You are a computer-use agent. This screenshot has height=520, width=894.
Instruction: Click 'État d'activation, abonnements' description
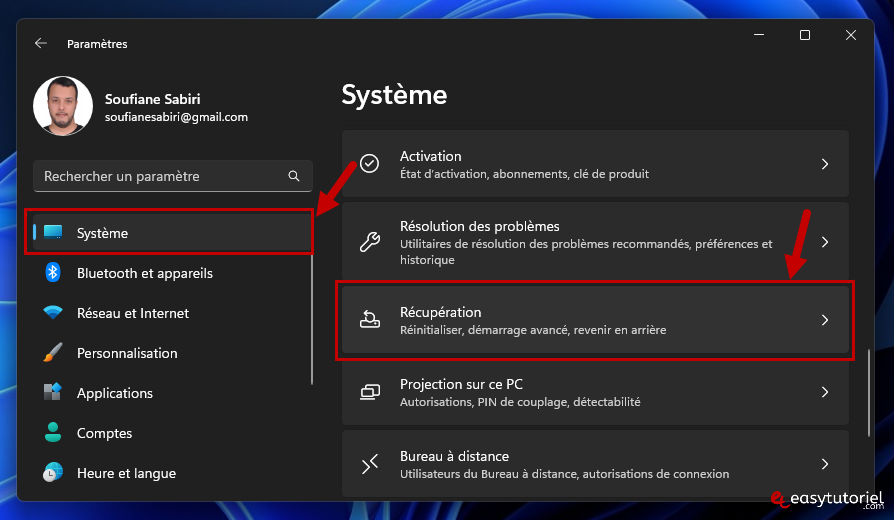524,174
